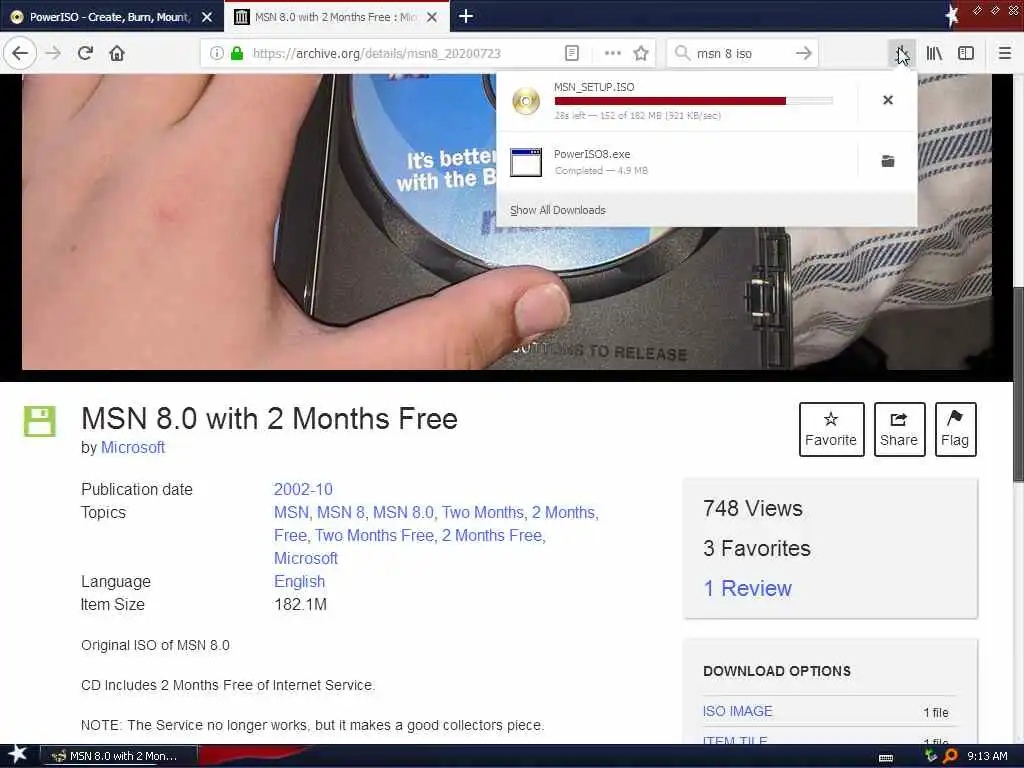Screen dimensions: 1024x768
Task: Click the English language link
Action: click(299, 581)
